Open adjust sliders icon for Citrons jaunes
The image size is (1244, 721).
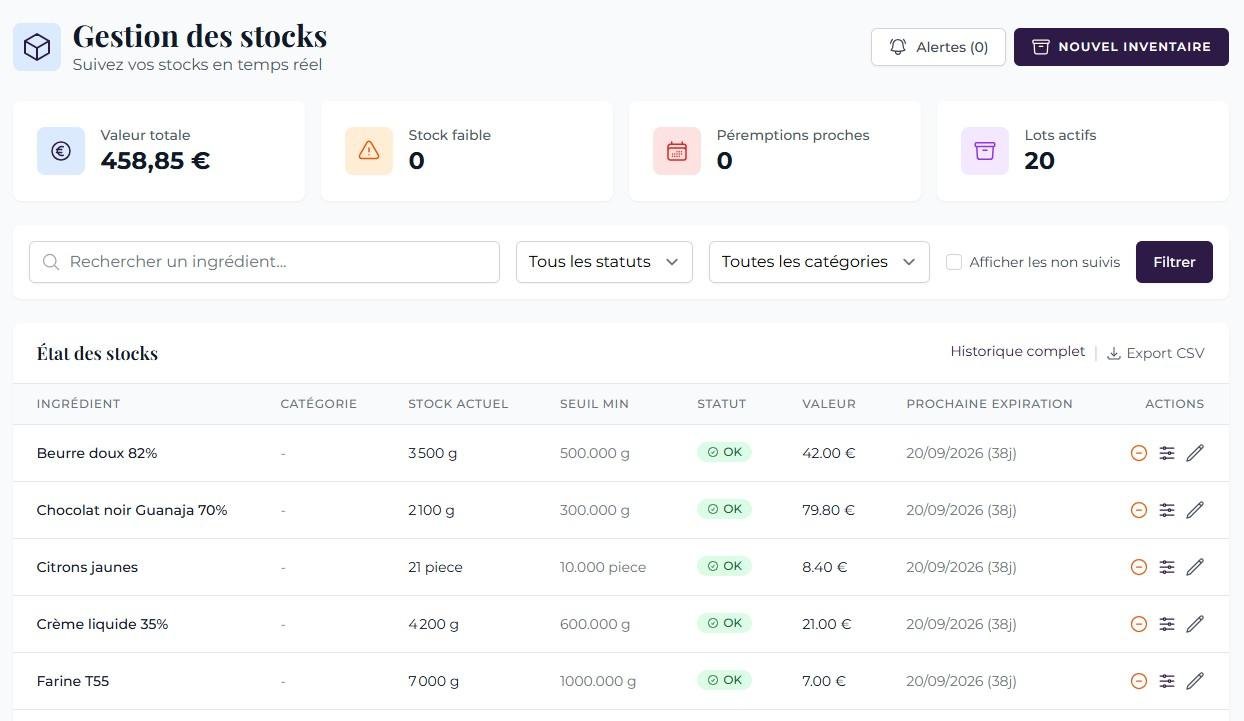coord(1167,567)
